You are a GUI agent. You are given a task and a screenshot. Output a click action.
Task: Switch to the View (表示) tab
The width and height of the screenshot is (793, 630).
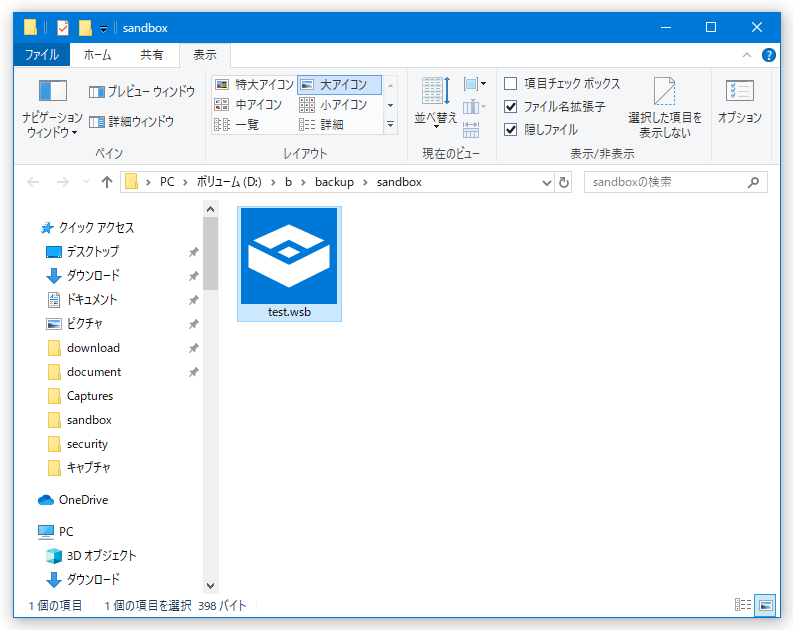coord(205,55)
